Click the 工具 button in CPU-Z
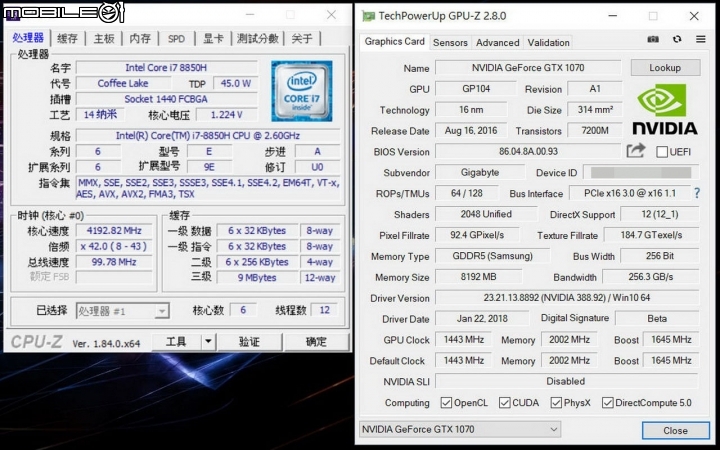The width and height of the screenshot is (720, 450). point(176,342)
